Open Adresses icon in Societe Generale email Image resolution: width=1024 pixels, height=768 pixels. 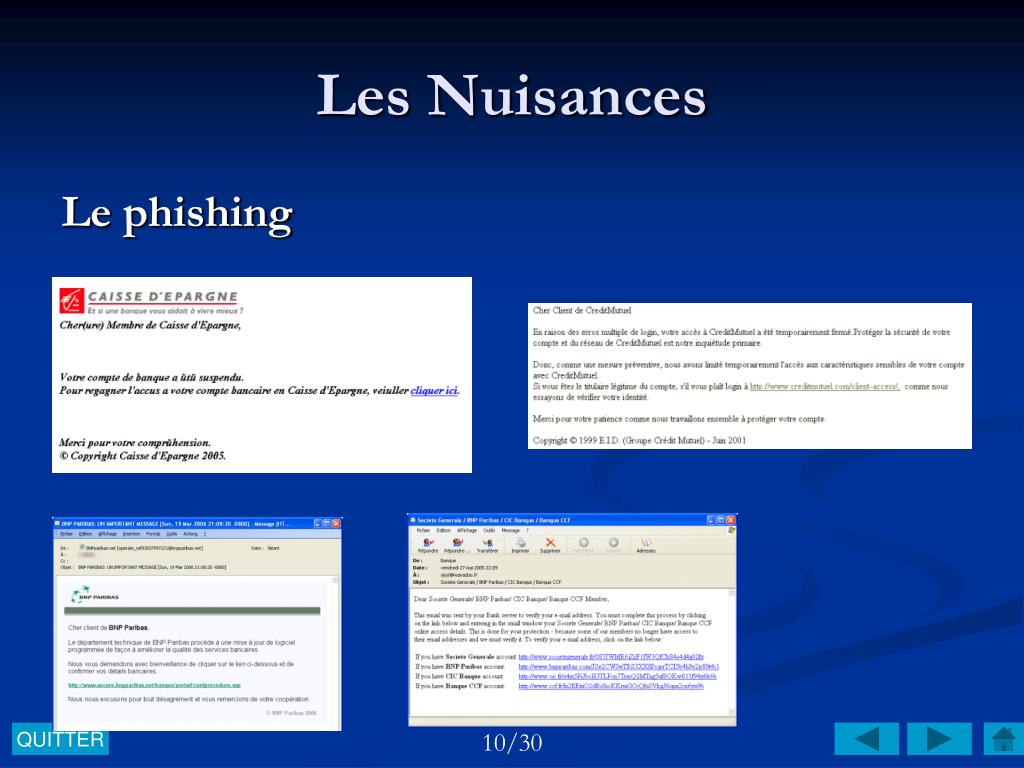[646, 545]
